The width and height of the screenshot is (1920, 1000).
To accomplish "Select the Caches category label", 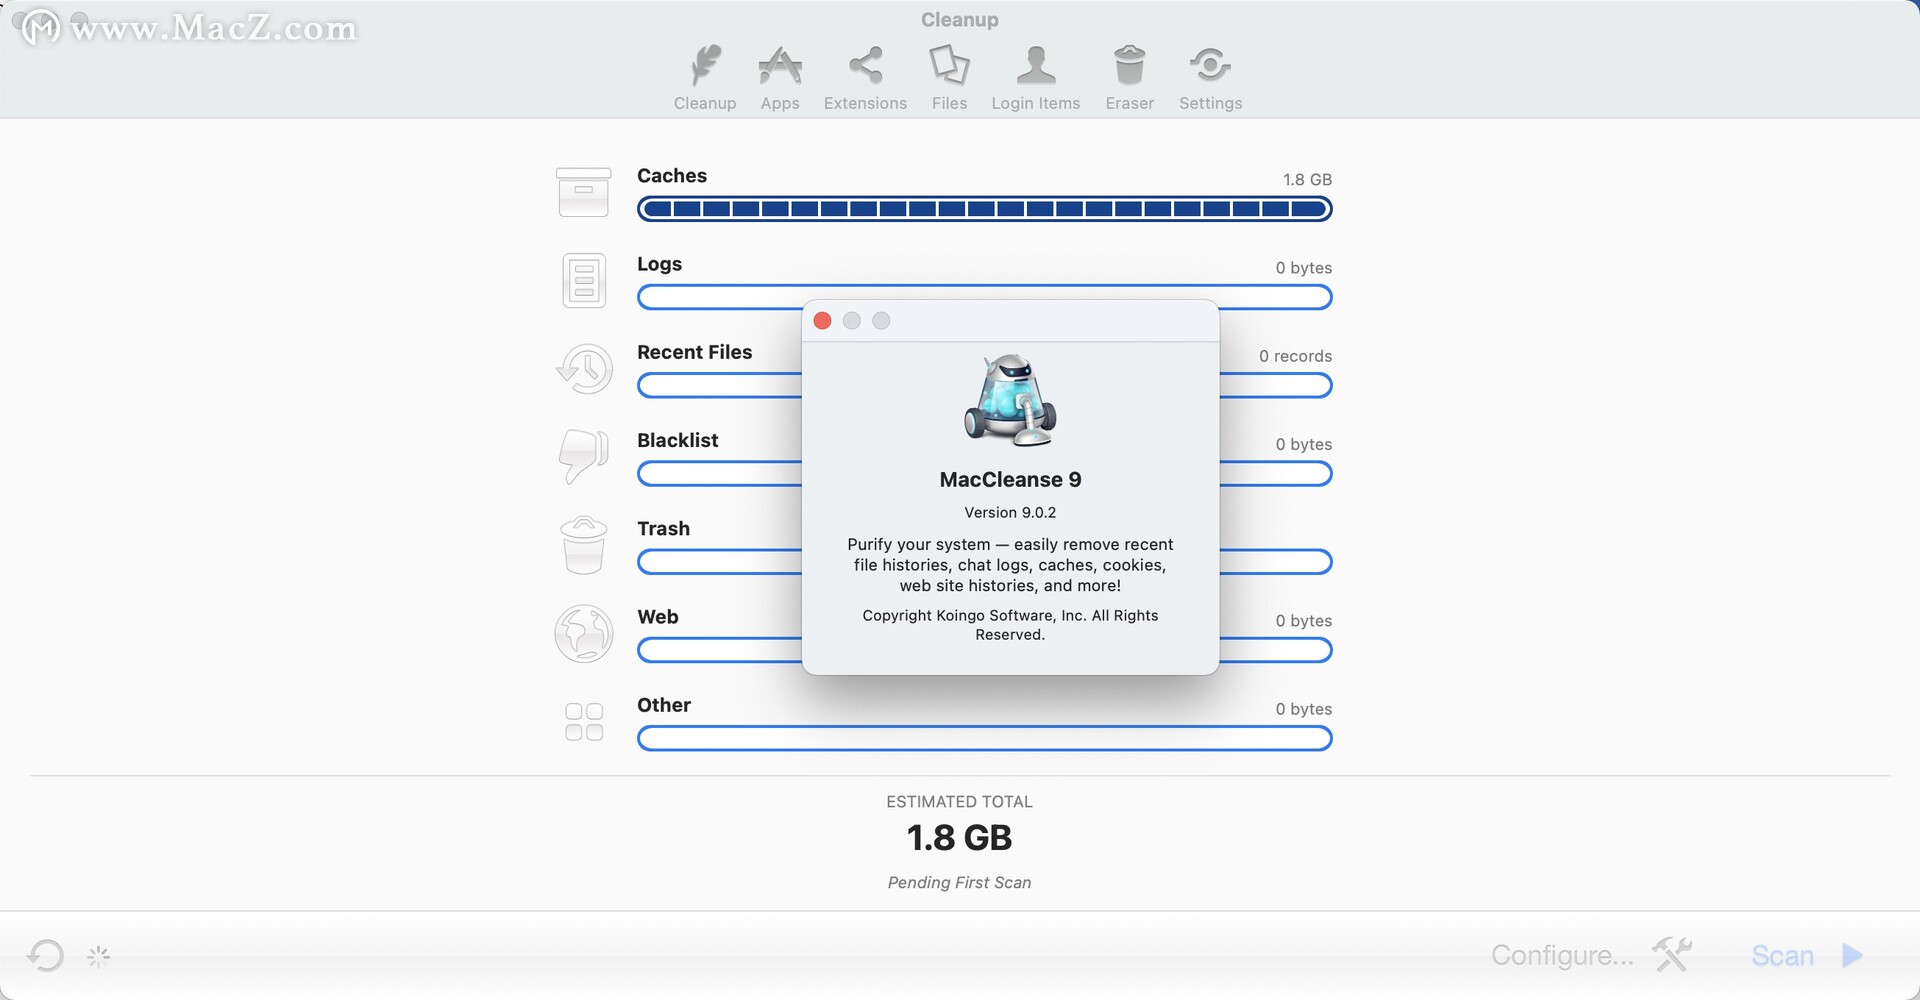I will pos(672,175).
